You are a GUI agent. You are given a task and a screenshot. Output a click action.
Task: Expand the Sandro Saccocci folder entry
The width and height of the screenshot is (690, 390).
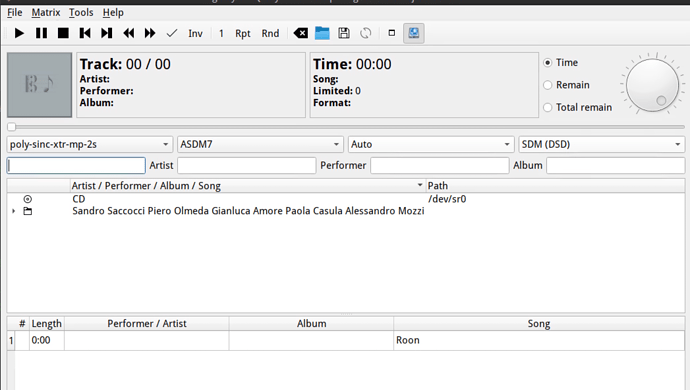(14, 211)
